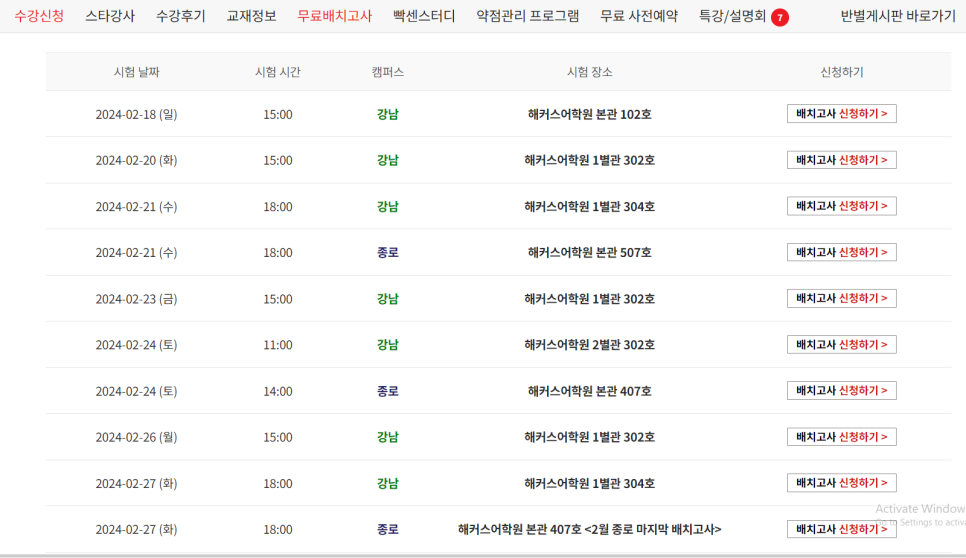Apply for 2024-02-26 placement test
This screenshot has height=558, width=966.
tap(842, 437)
